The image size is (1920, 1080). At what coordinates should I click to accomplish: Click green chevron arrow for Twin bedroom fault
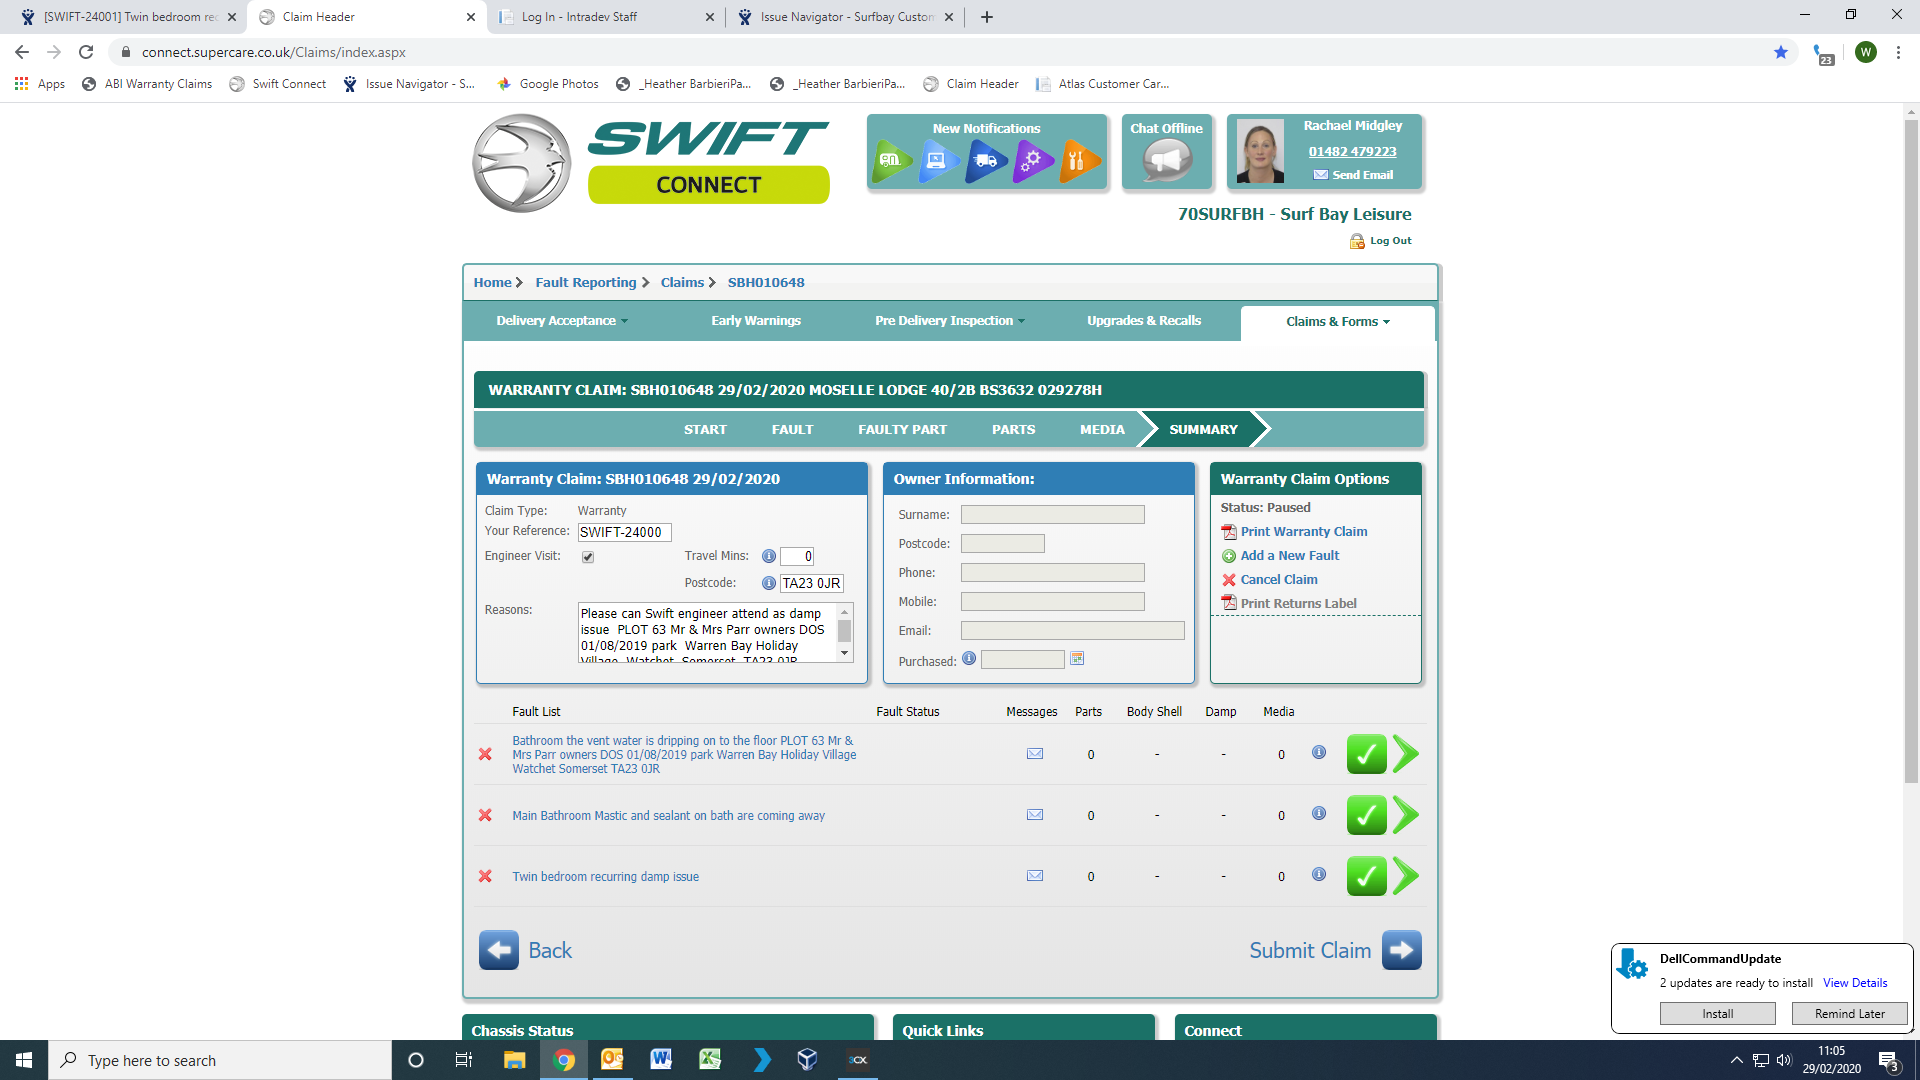(x=1406, y=876)
